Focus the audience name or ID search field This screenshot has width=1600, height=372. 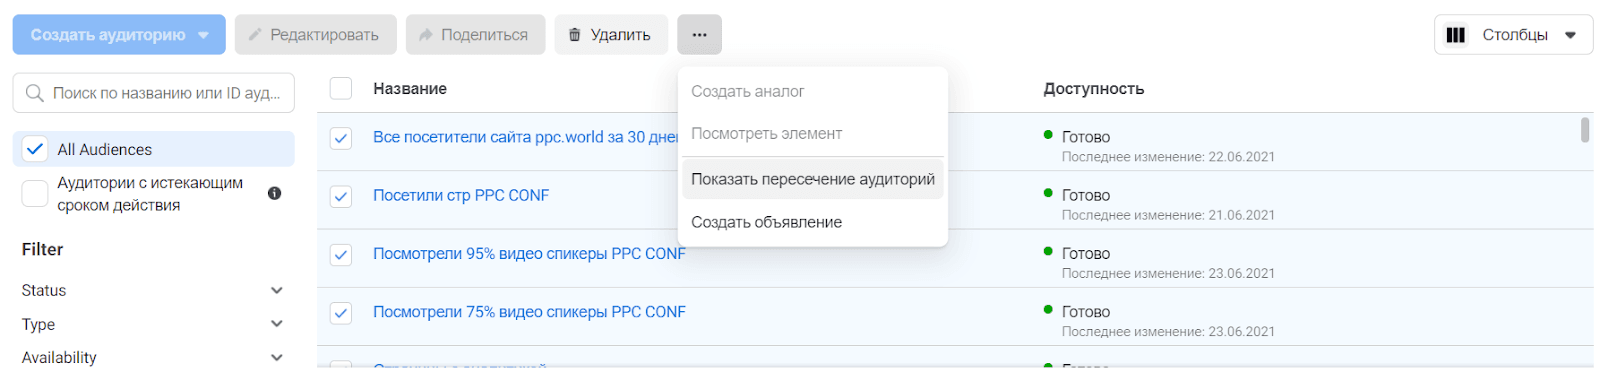[154, 93]
